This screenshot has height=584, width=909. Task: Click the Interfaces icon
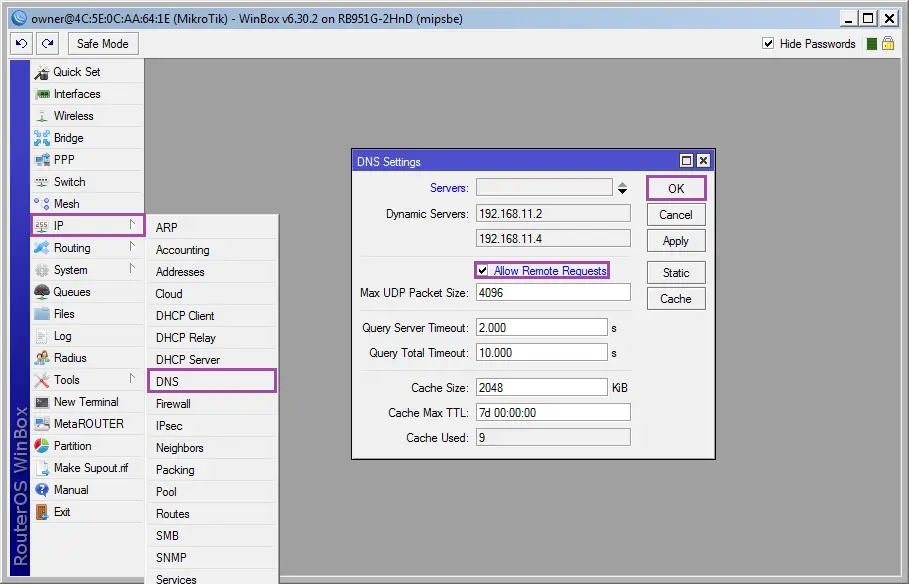click(42, 94)
